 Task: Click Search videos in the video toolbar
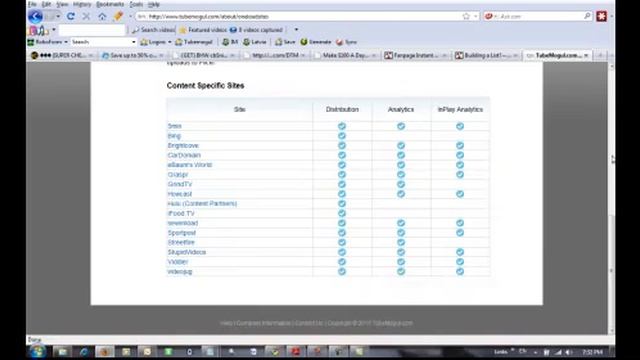coord(153,30)
